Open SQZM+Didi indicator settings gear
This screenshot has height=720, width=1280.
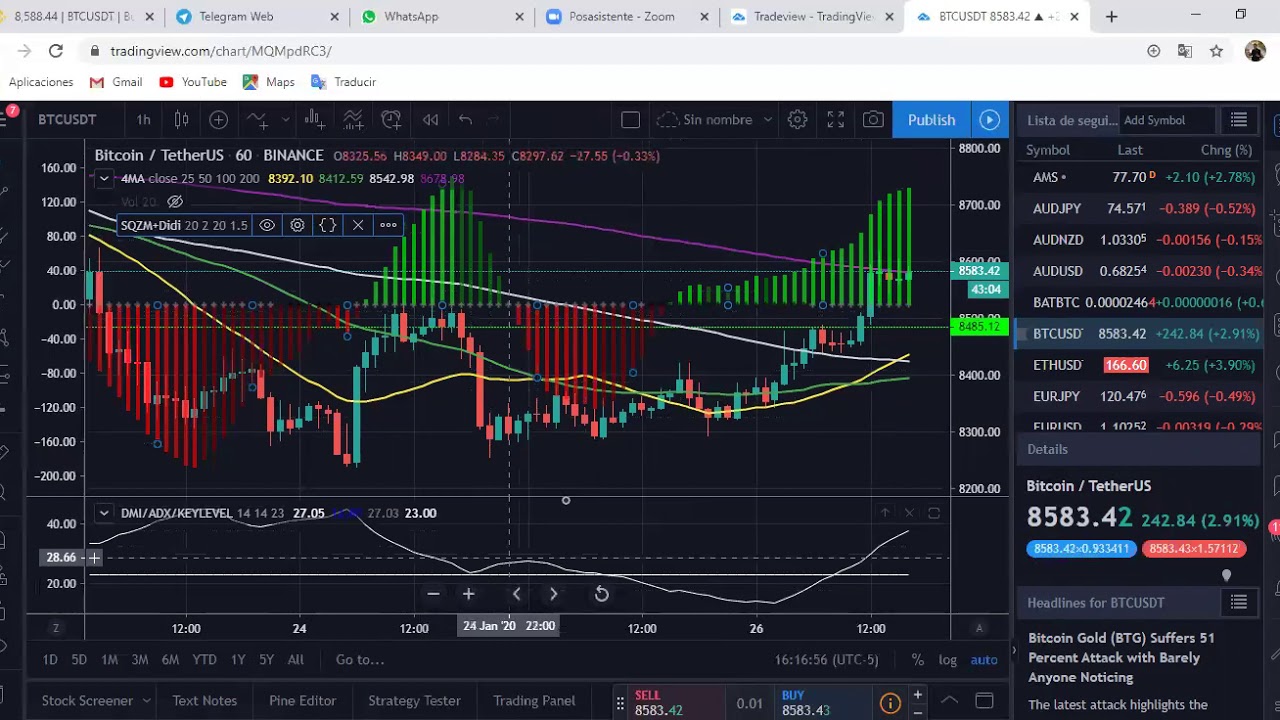pyautogui.click(x=297, y=225)
